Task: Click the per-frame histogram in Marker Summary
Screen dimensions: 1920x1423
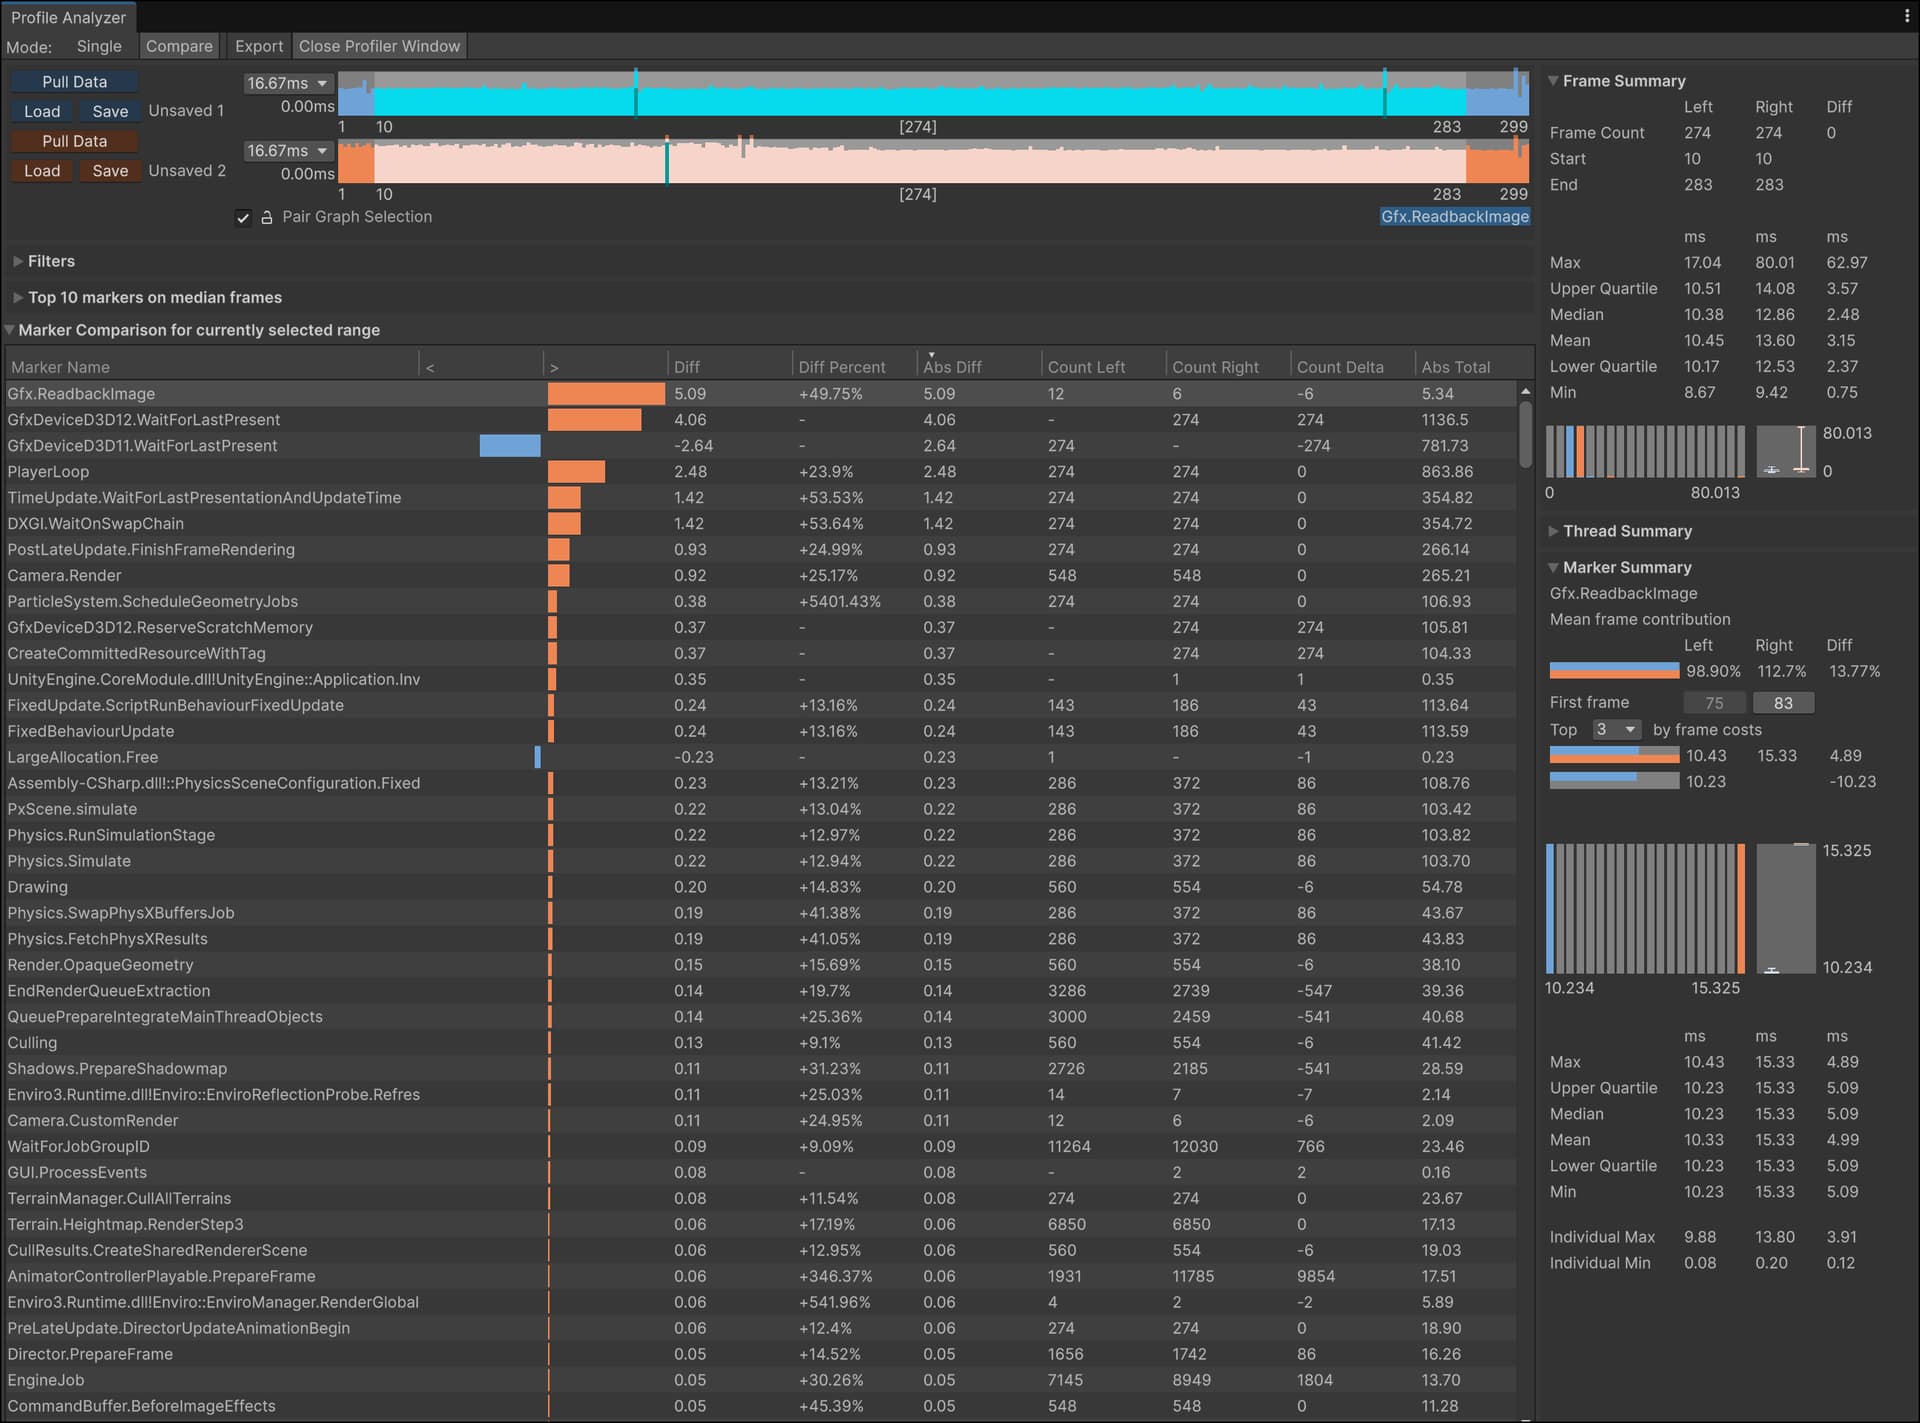Action: [1645, 910]
